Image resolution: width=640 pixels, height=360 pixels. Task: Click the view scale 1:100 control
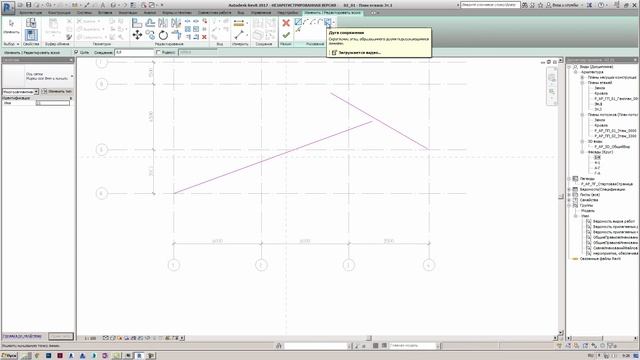[90, 338]
